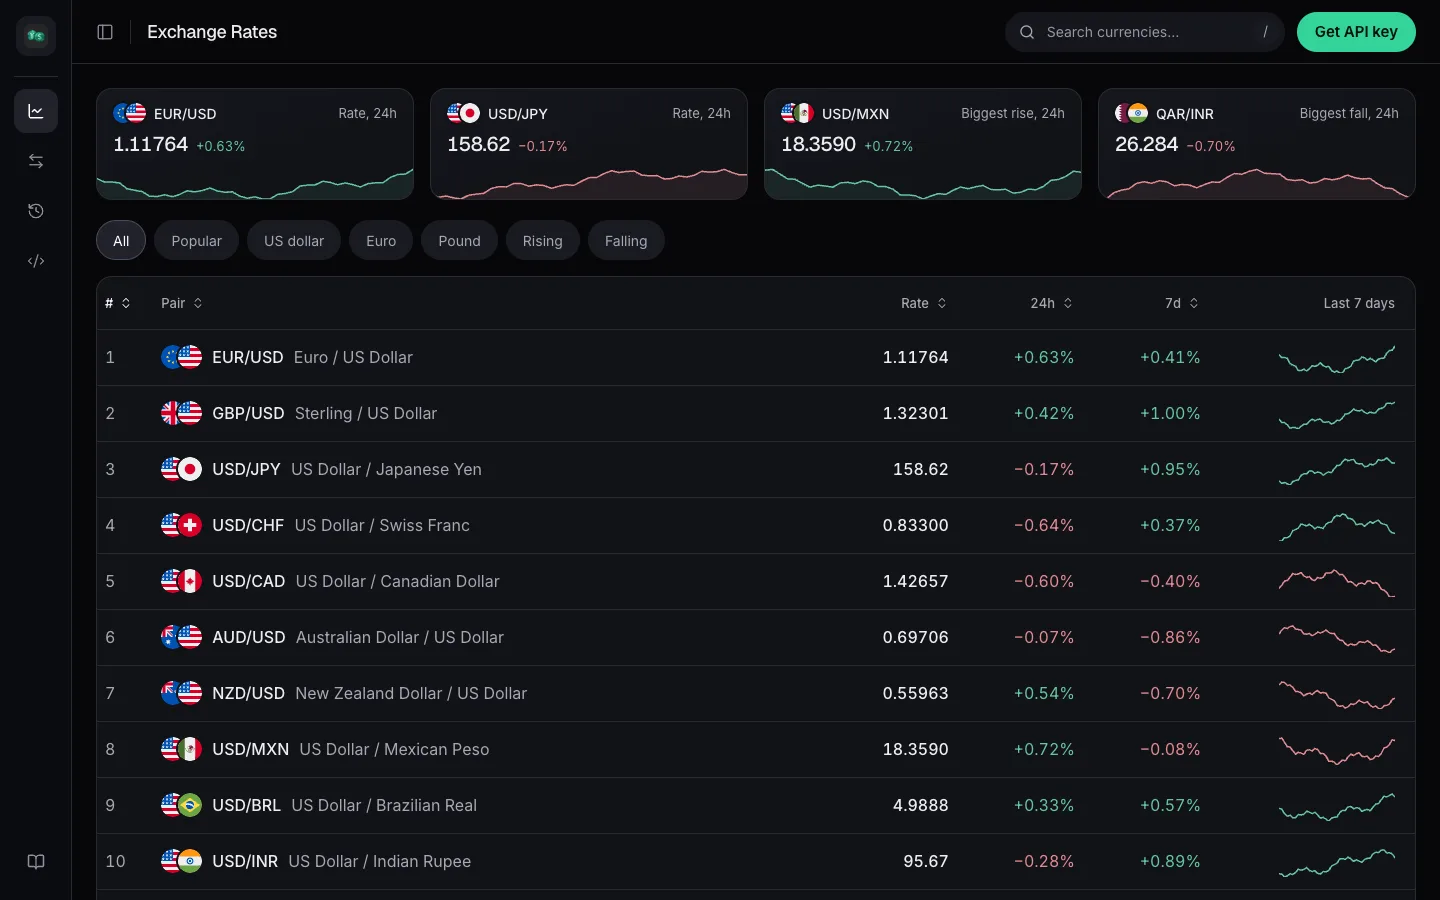Open the USD/MXN biggest rise card
1440x900 pixels.
(923, 144)
